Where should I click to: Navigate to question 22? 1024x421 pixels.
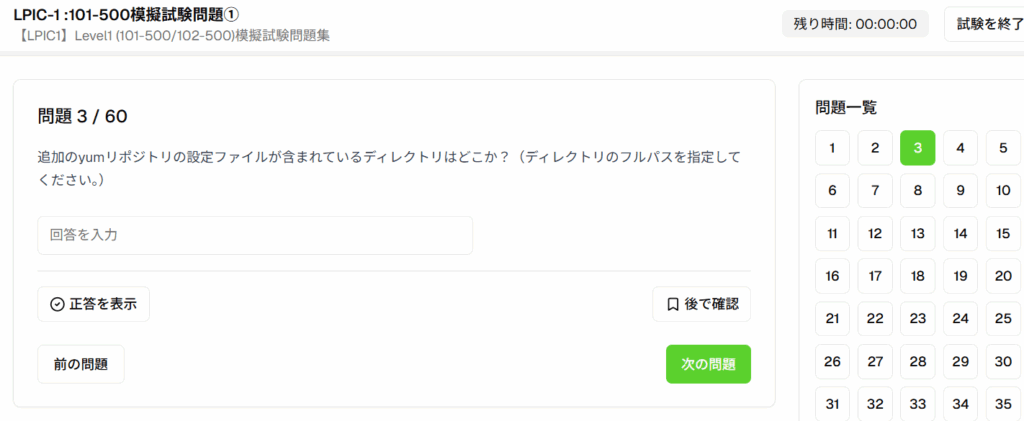point(875,319)
